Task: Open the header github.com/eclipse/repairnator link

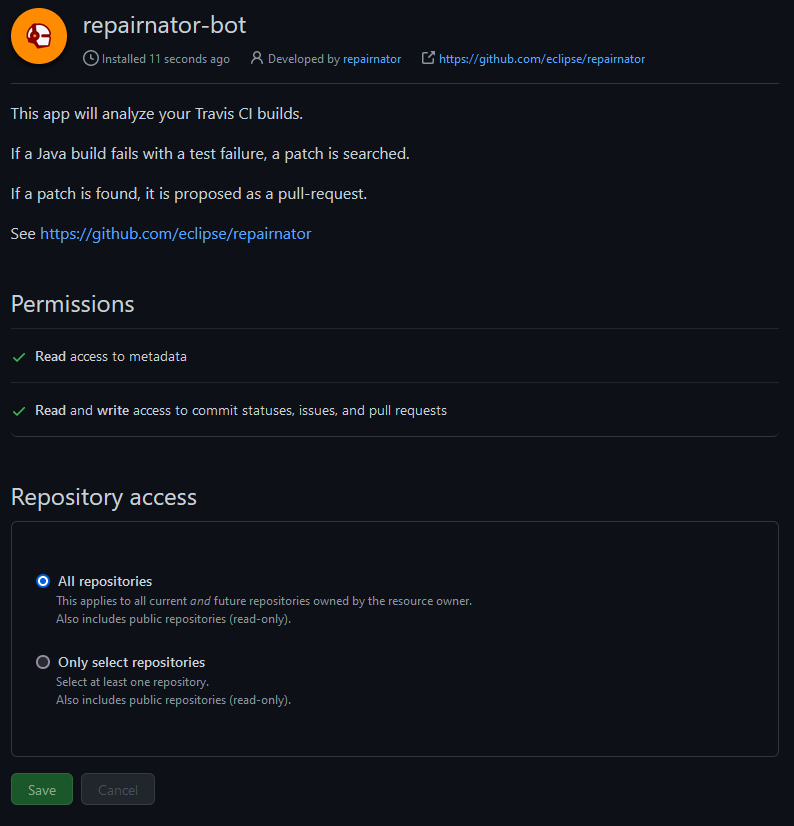Action: [x=542, y=59]
